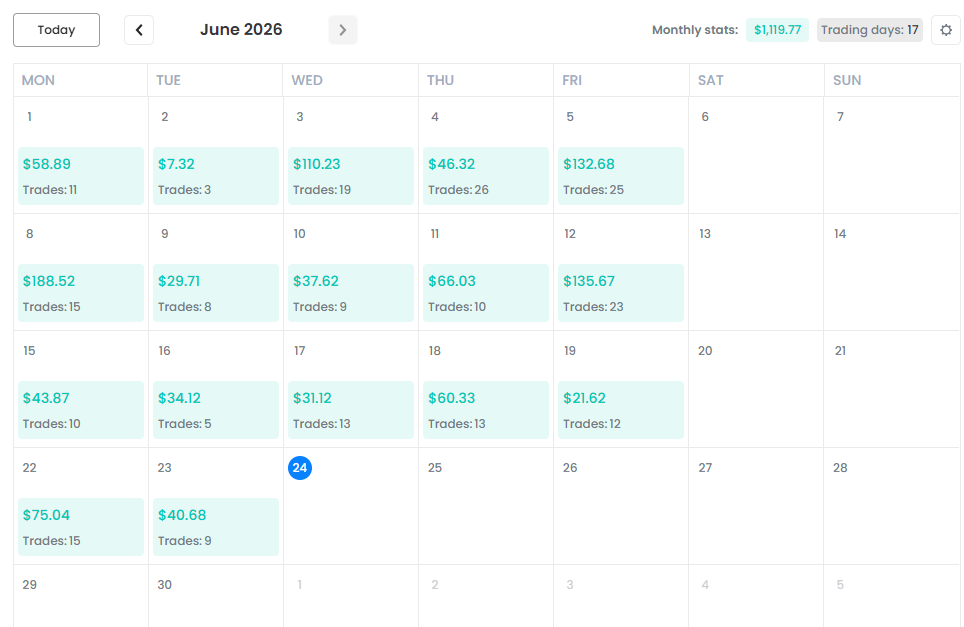Viewport: 964px width, 627px height.
Task: Click the Monthly stats label
Action: pyautogui.click(x=695, y=30)
